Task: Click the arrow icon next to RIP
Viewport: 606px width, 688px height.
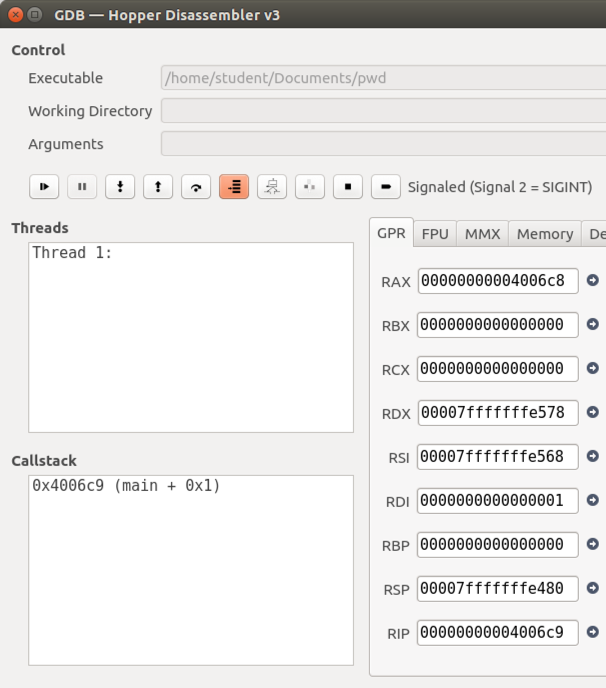Action: tap(592, 632)
